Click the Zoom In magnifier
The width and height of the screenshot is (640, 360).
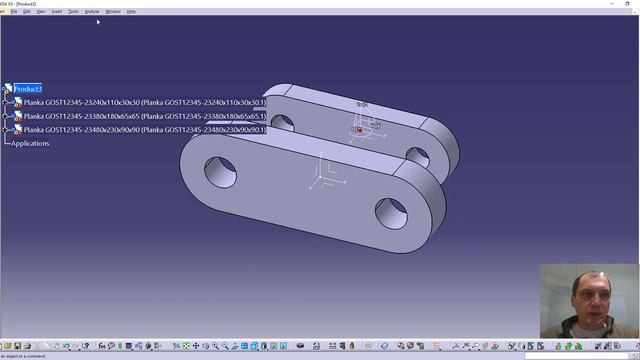pyautogui.click(x=216, y=346)
